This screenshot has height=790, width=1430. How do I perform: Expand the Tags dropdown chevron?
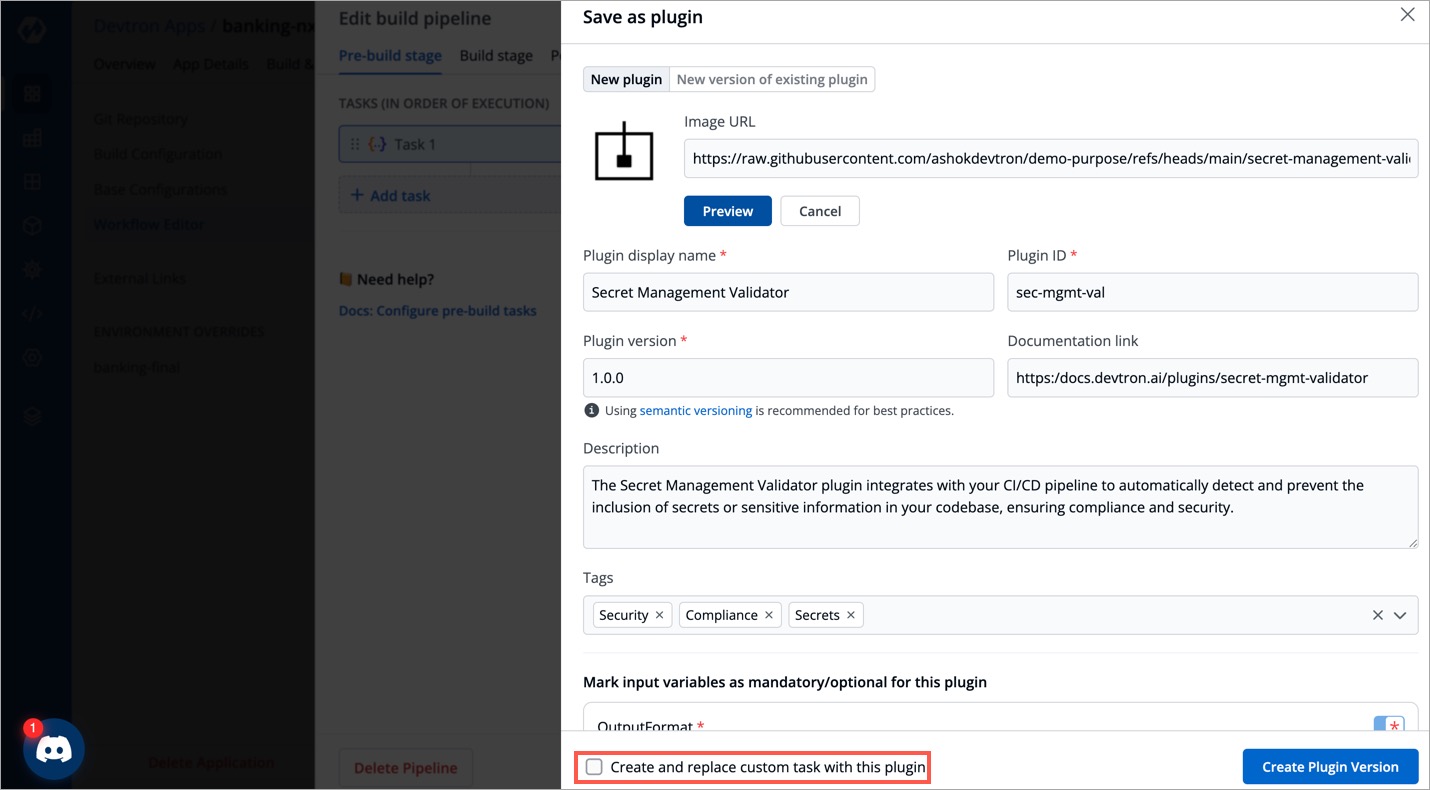point(1400,614)
